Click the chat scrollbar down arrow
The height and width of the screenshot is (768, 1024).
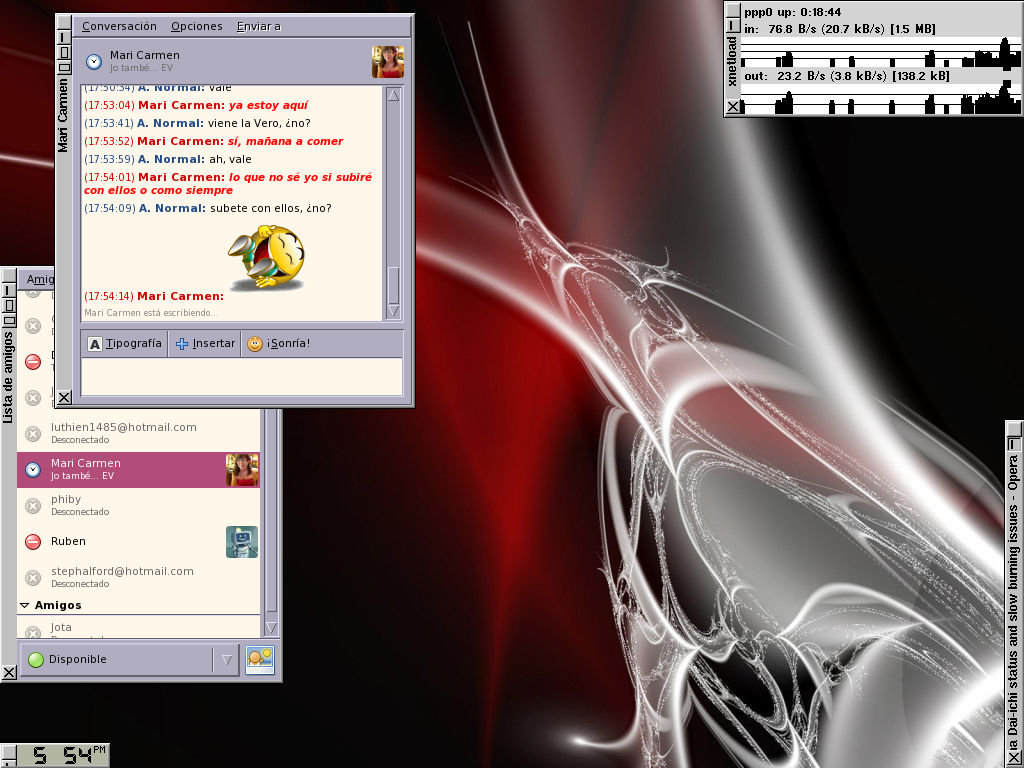click(x=393, y=312)
